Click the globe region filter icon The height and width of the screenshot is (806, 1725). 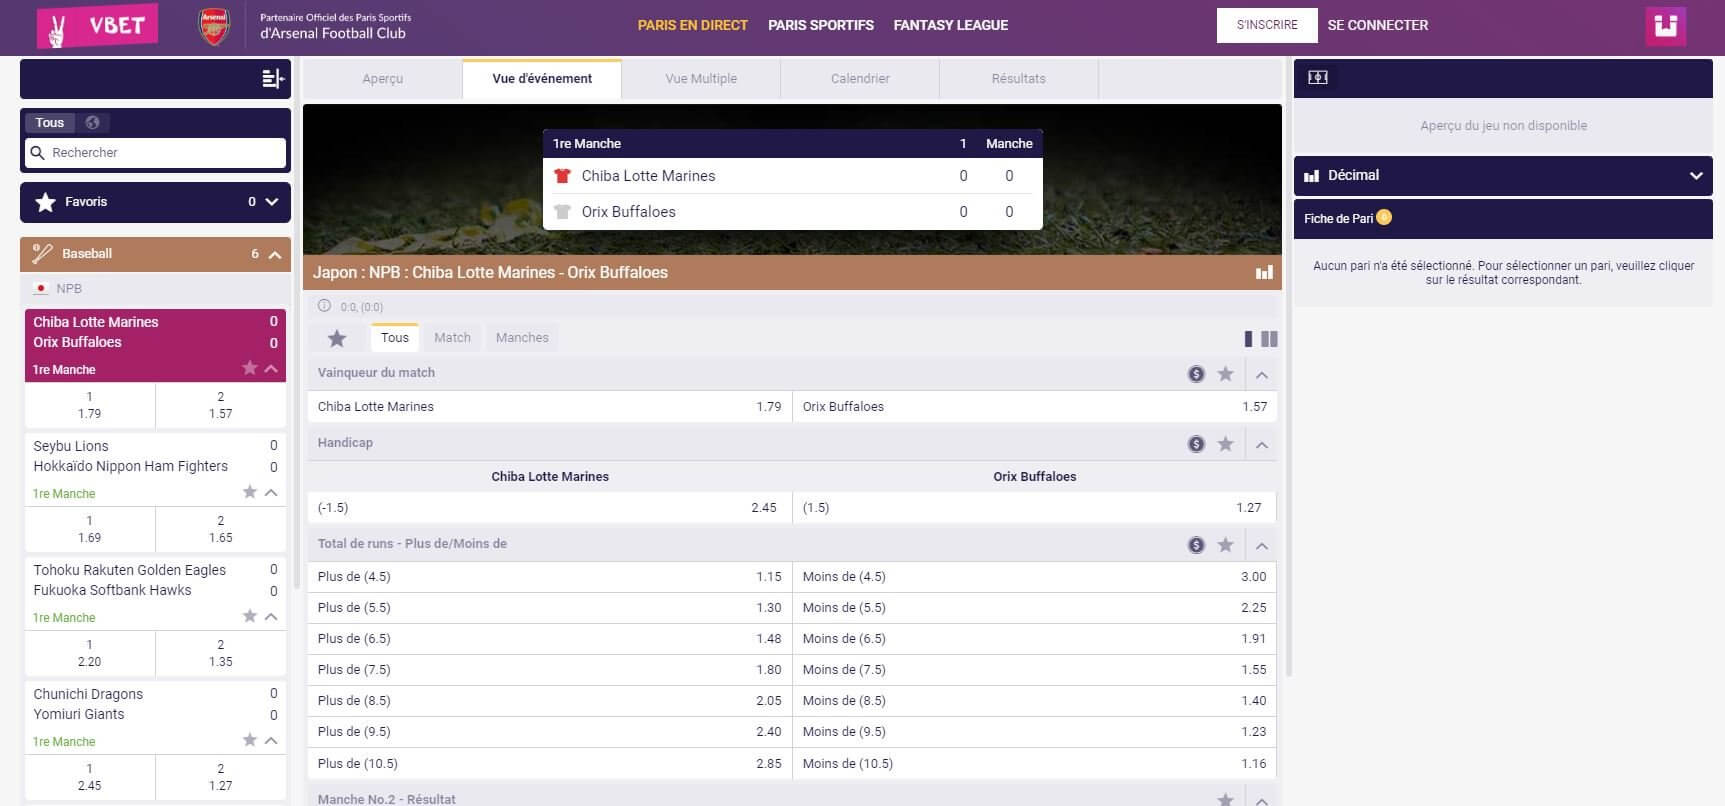pyautogui.click(x=93, y=123)
